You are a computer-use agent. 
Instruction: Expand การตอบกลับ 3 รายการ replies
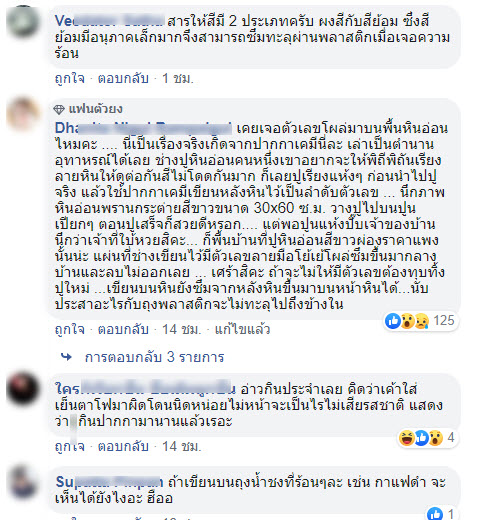pos(154,357)
